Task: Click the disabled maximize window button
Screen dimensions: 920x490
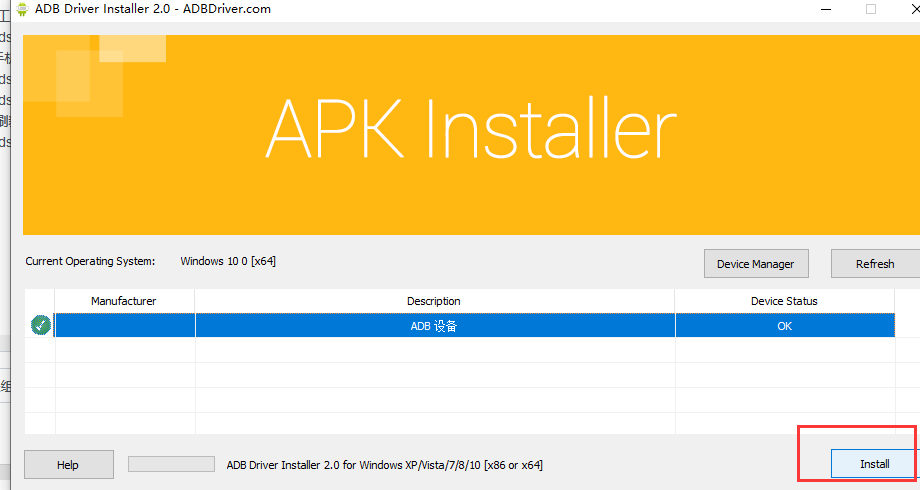Action: [x=871, y=9]
